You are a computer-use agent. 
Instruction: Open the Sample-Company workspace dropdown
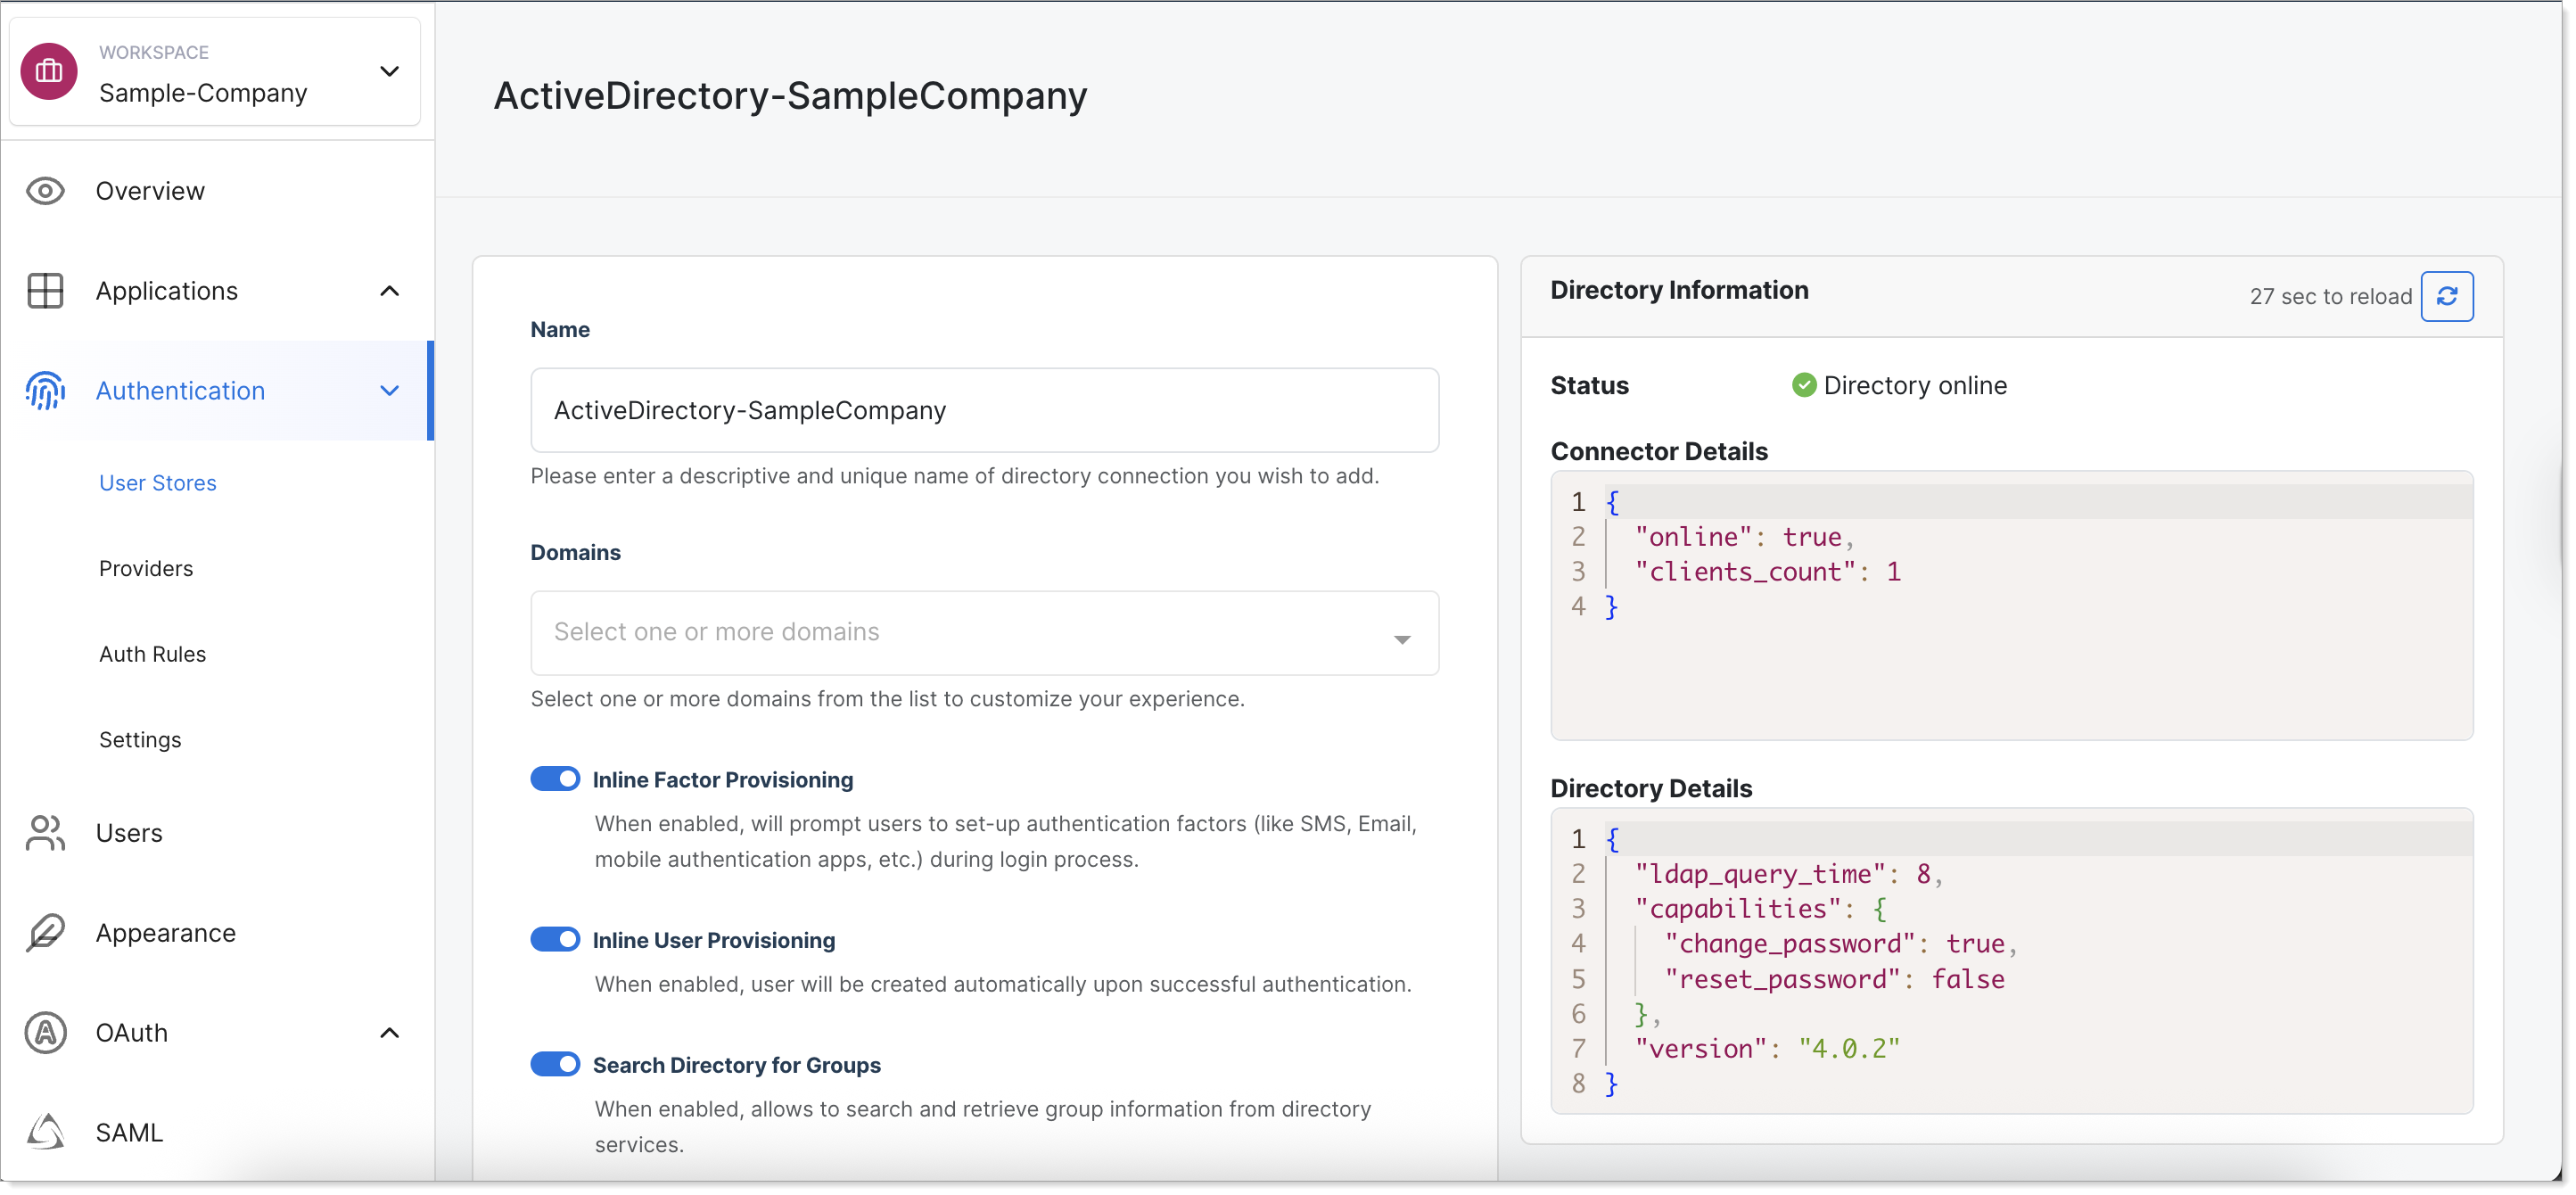point(215,72)
